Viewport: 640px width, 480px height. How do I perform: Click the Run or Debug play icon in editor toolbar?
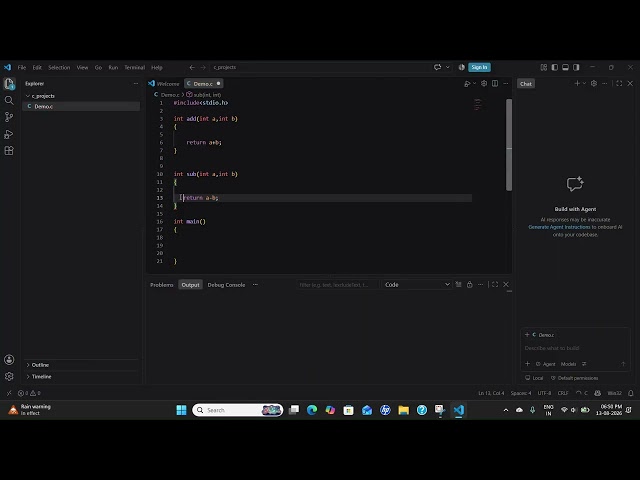tap(467, 84)
